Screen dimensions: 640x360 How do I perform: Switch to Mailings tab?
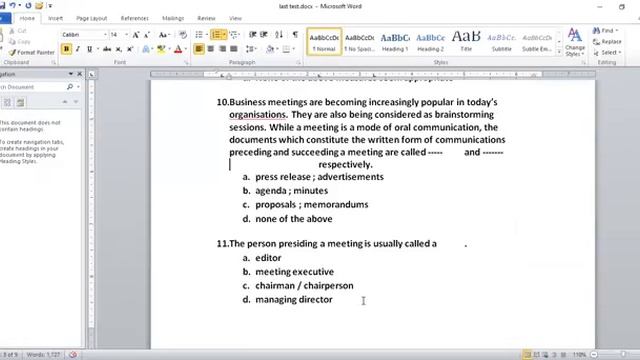(173, 18)
